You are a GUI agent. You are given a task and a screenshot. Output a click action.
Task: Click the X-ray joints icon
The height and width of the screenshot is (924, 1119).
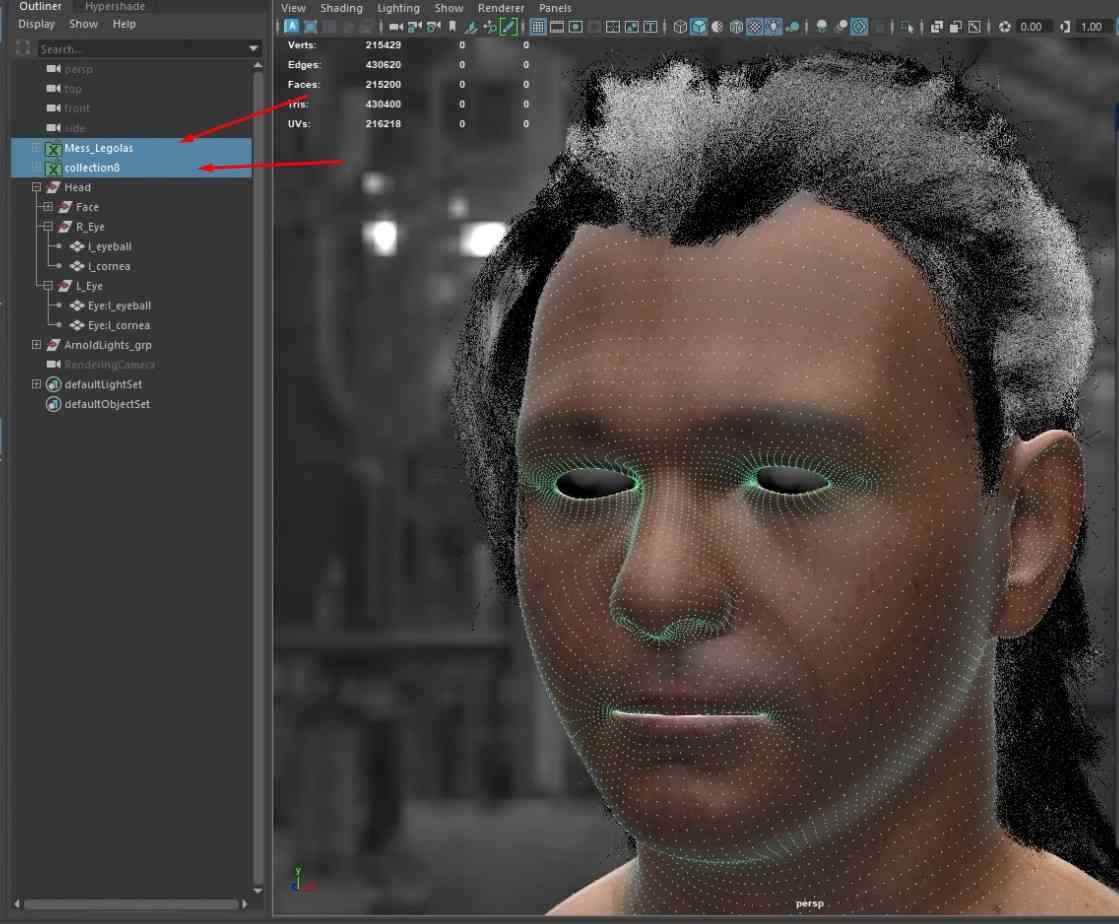tap(974, 26)
